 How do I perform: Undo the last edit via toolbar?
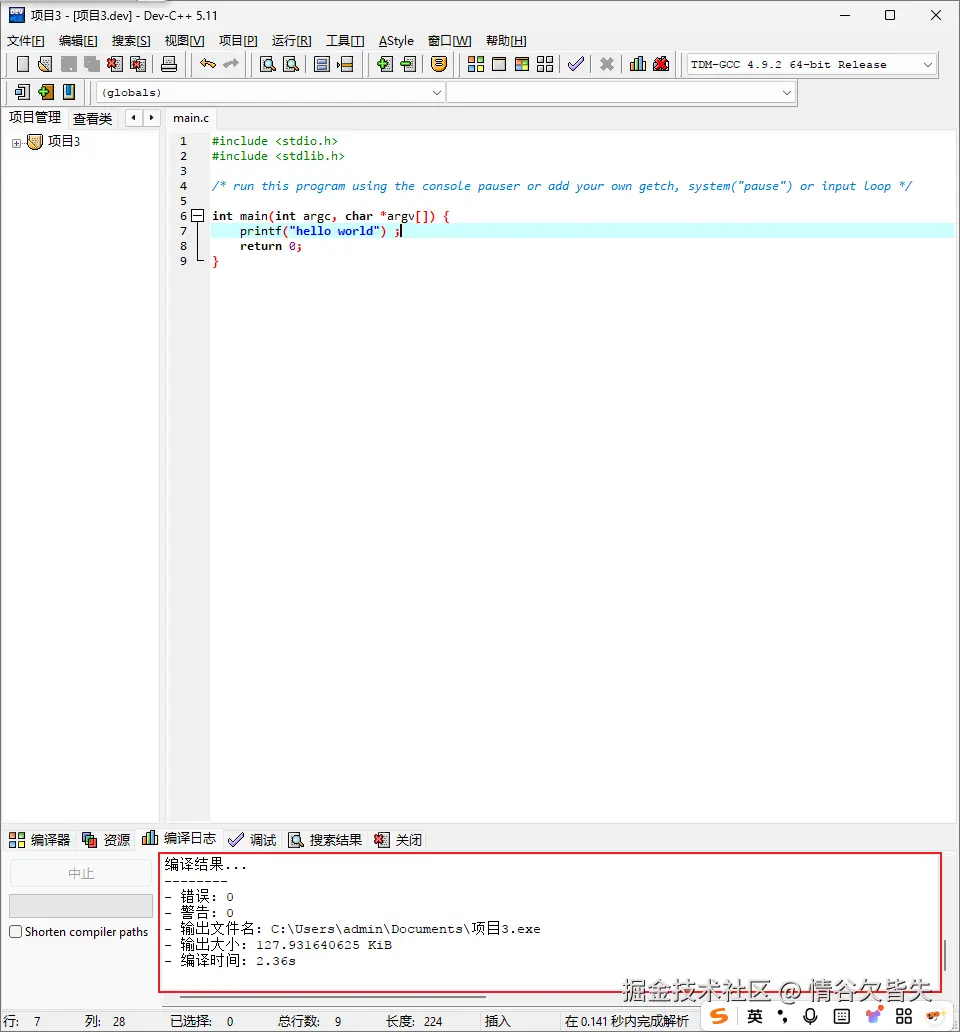coord(208,64)
